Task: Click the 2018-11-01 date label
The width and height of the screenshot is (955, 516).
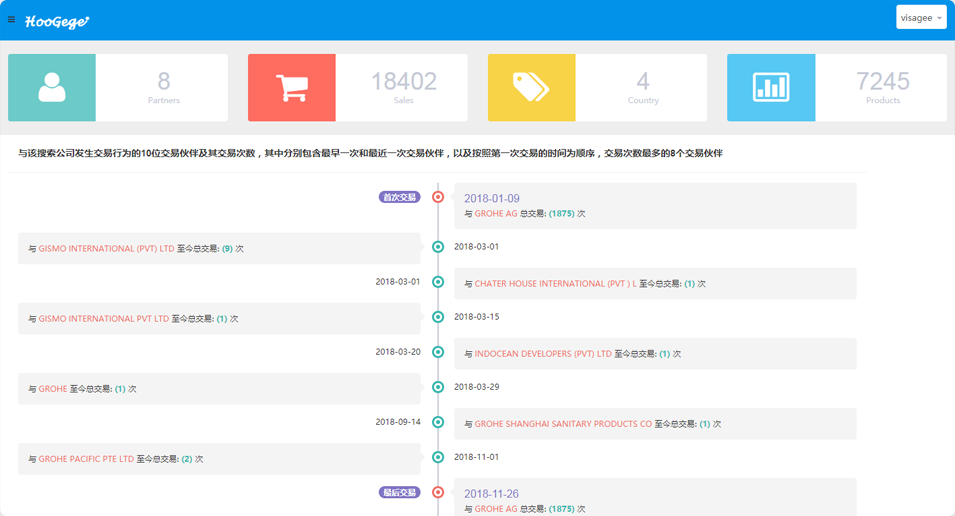Action: pos(477,457)
